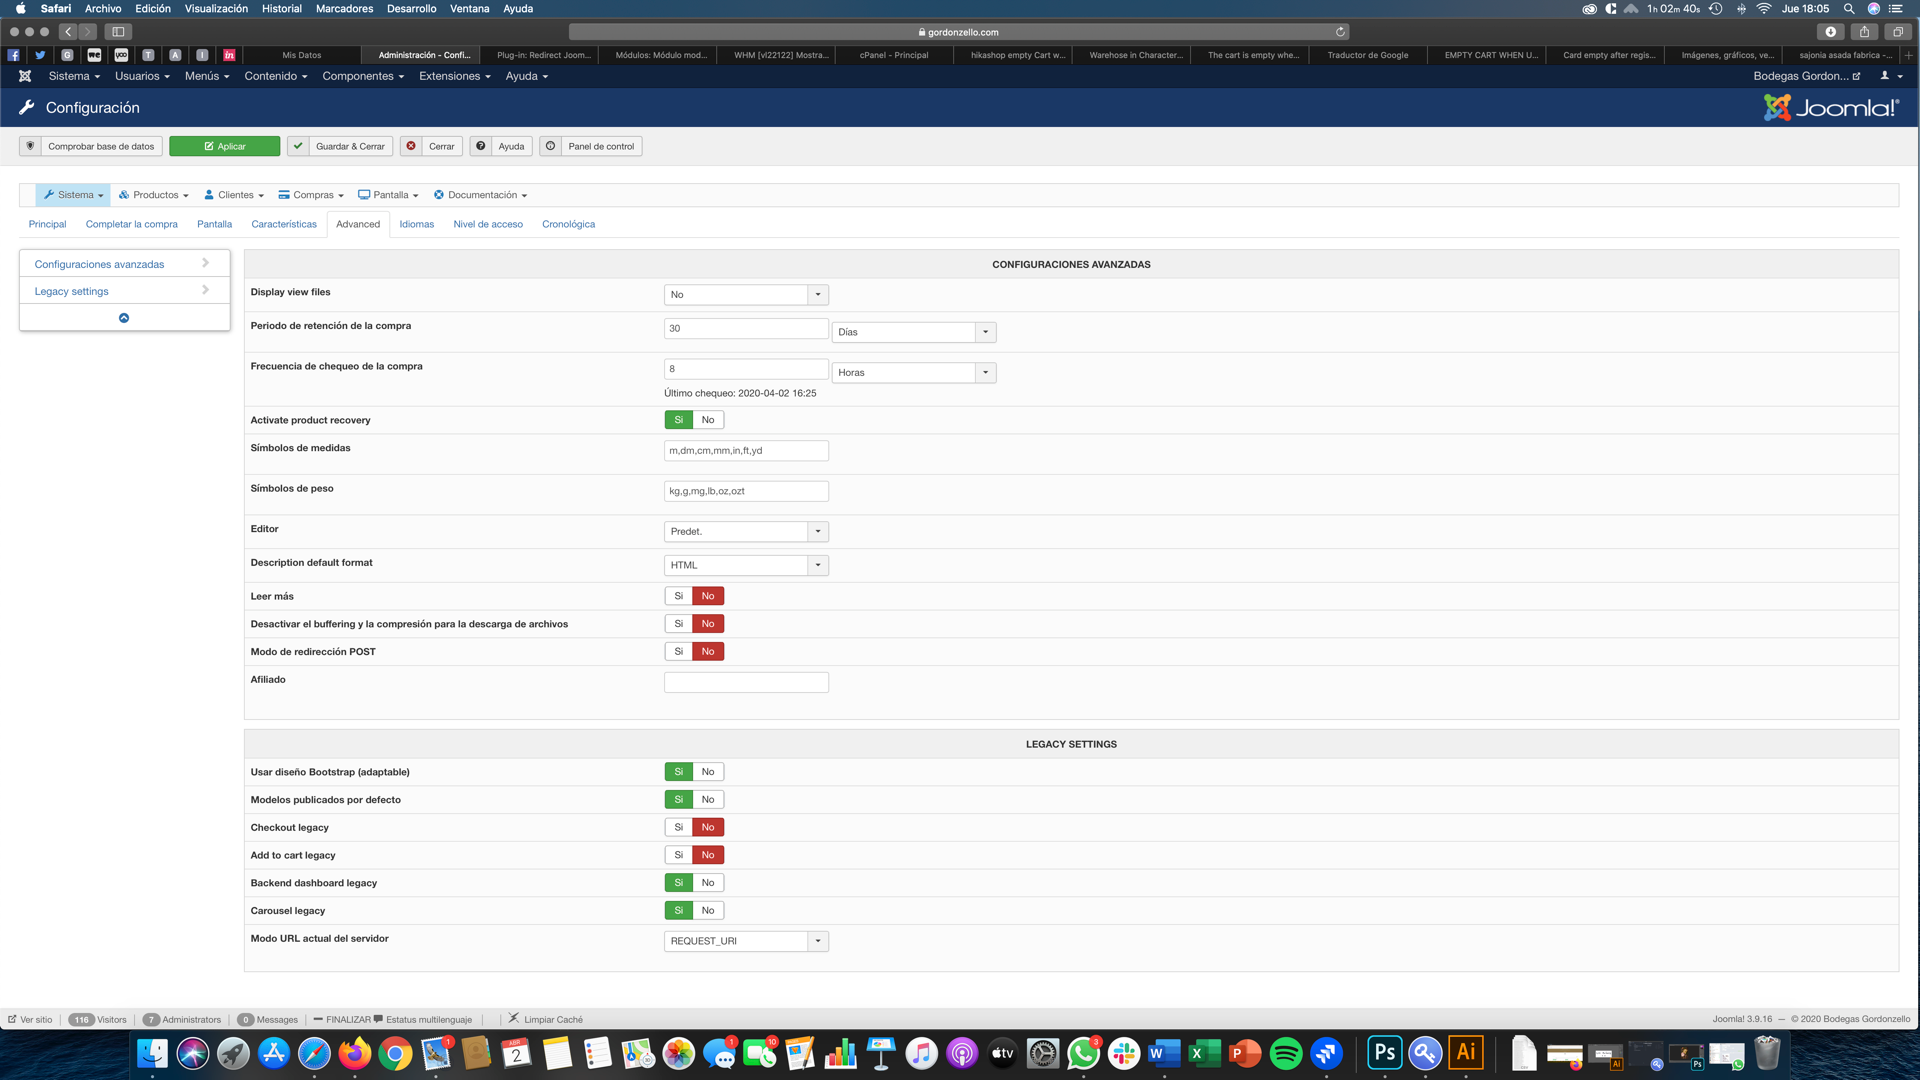This screenshot has height=1080, width=1920.
Task: Click the Safari share icon
Action: pos(1864,32)
